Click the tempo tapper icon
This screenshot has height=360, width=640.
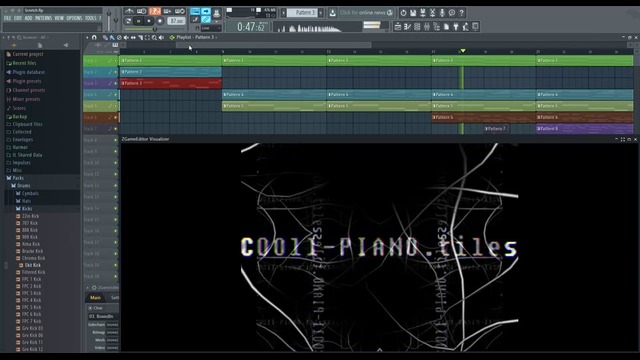(465, 27)
